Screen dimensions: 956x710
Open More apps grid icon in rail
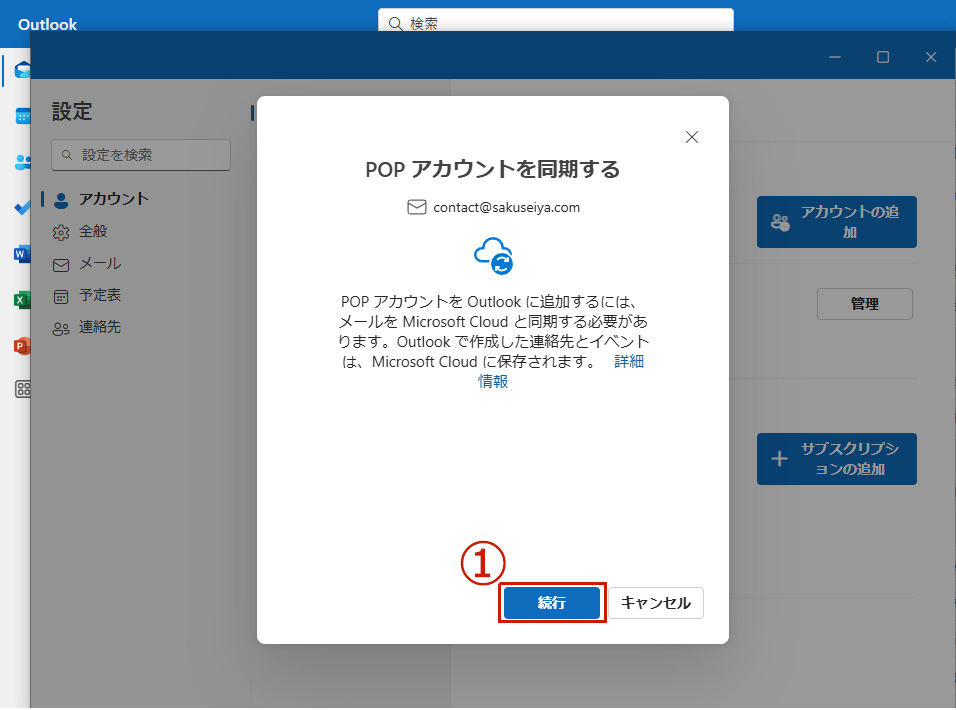[23, 389]
